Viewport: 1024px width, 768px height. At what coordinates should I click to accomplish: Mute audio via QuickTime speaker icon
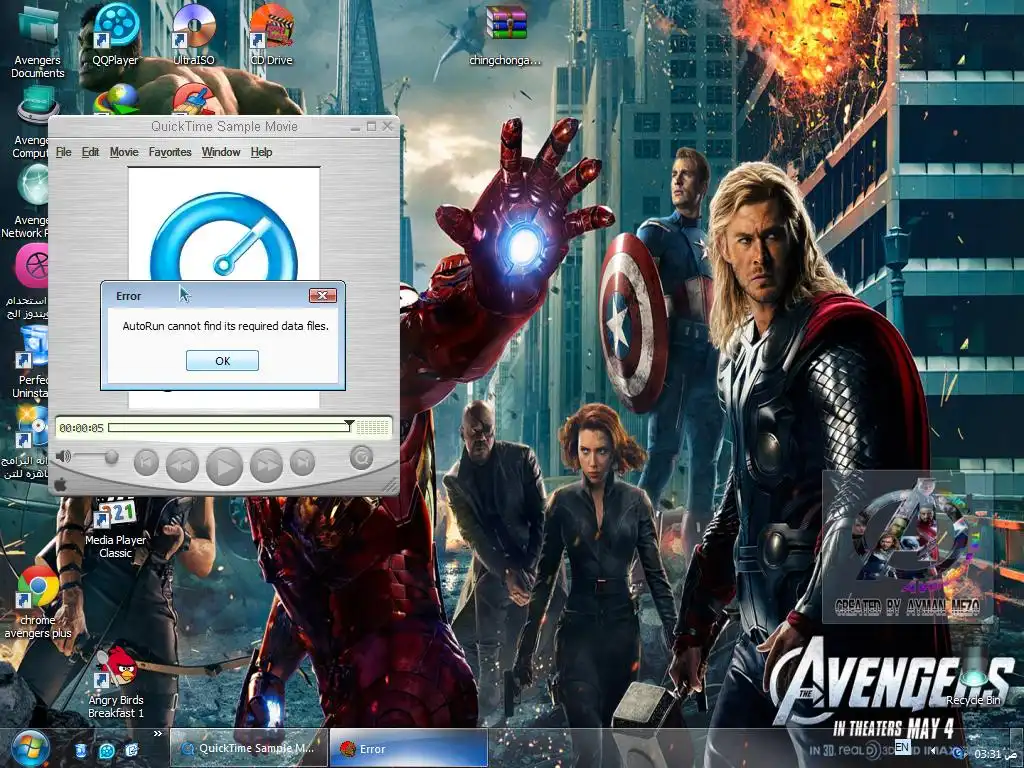[x=63, y=456]
